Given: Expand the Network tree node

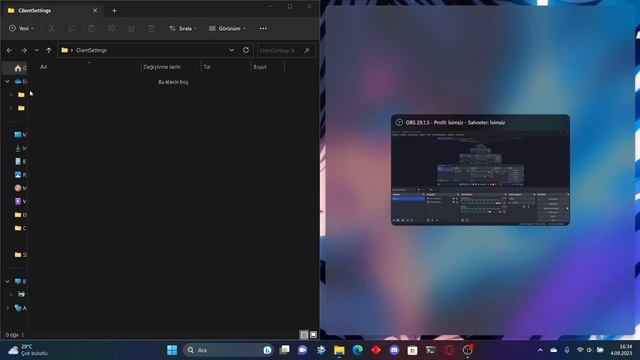Looking at the screenshot, I should pos(7,308).
